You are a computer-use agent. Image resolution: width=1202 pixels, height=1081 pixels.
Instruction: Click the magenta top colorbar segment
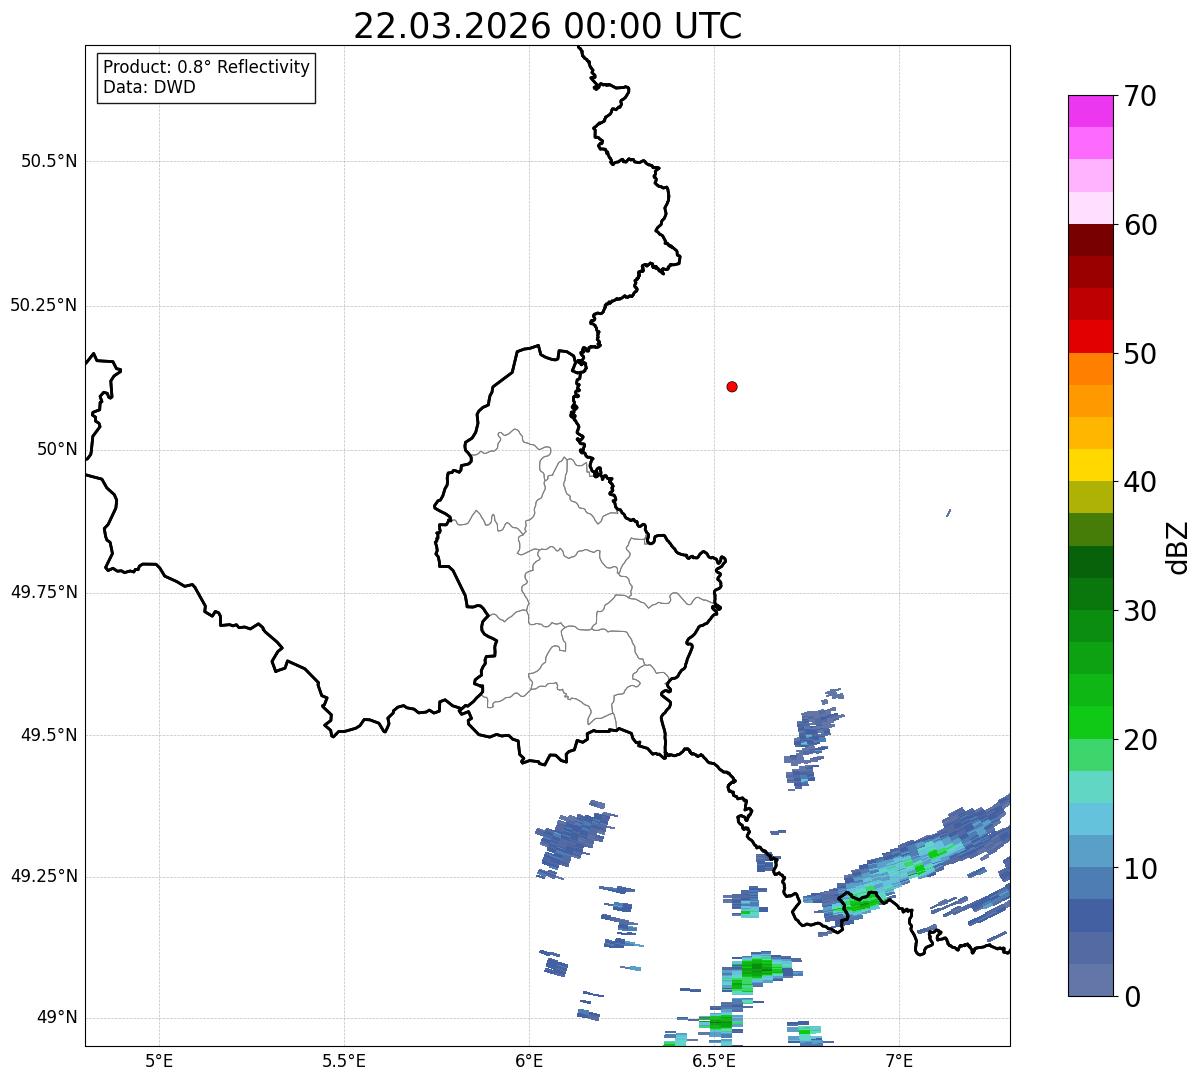[x=1091, y=111]
